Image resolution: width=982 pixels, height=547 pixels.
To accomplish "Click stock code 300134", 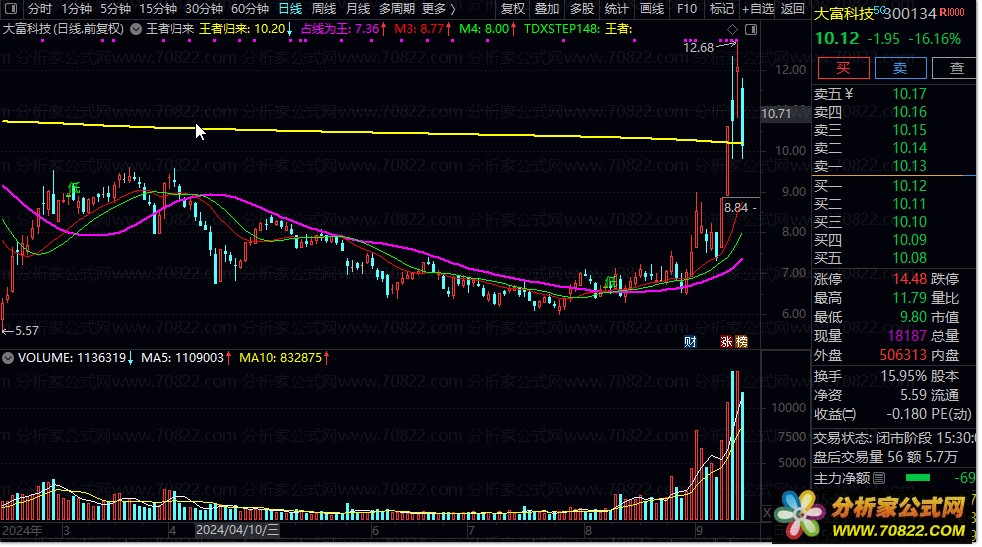I will pos(910,14).
